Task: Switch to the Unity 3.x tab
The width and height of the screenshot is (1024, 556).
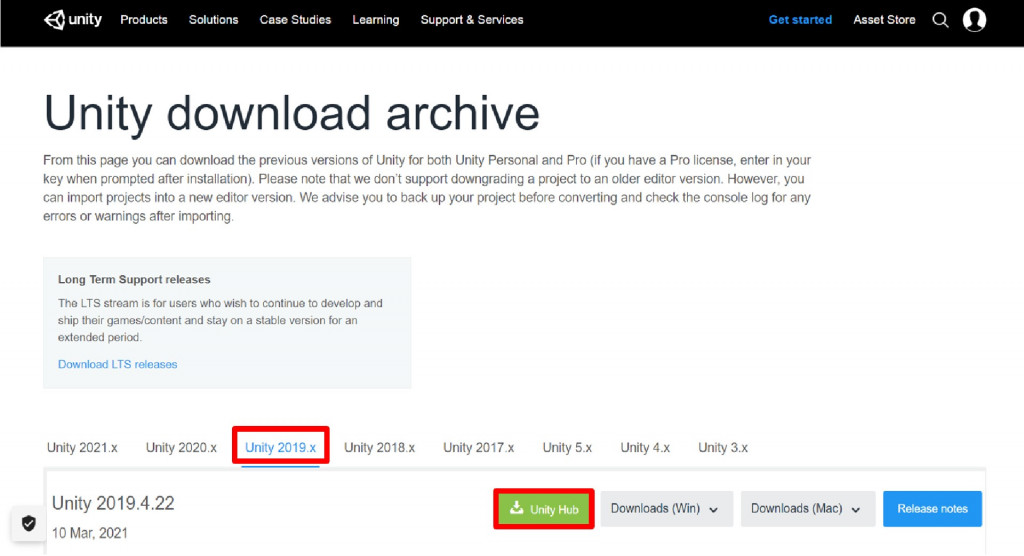Action: [x=723, y=448]
